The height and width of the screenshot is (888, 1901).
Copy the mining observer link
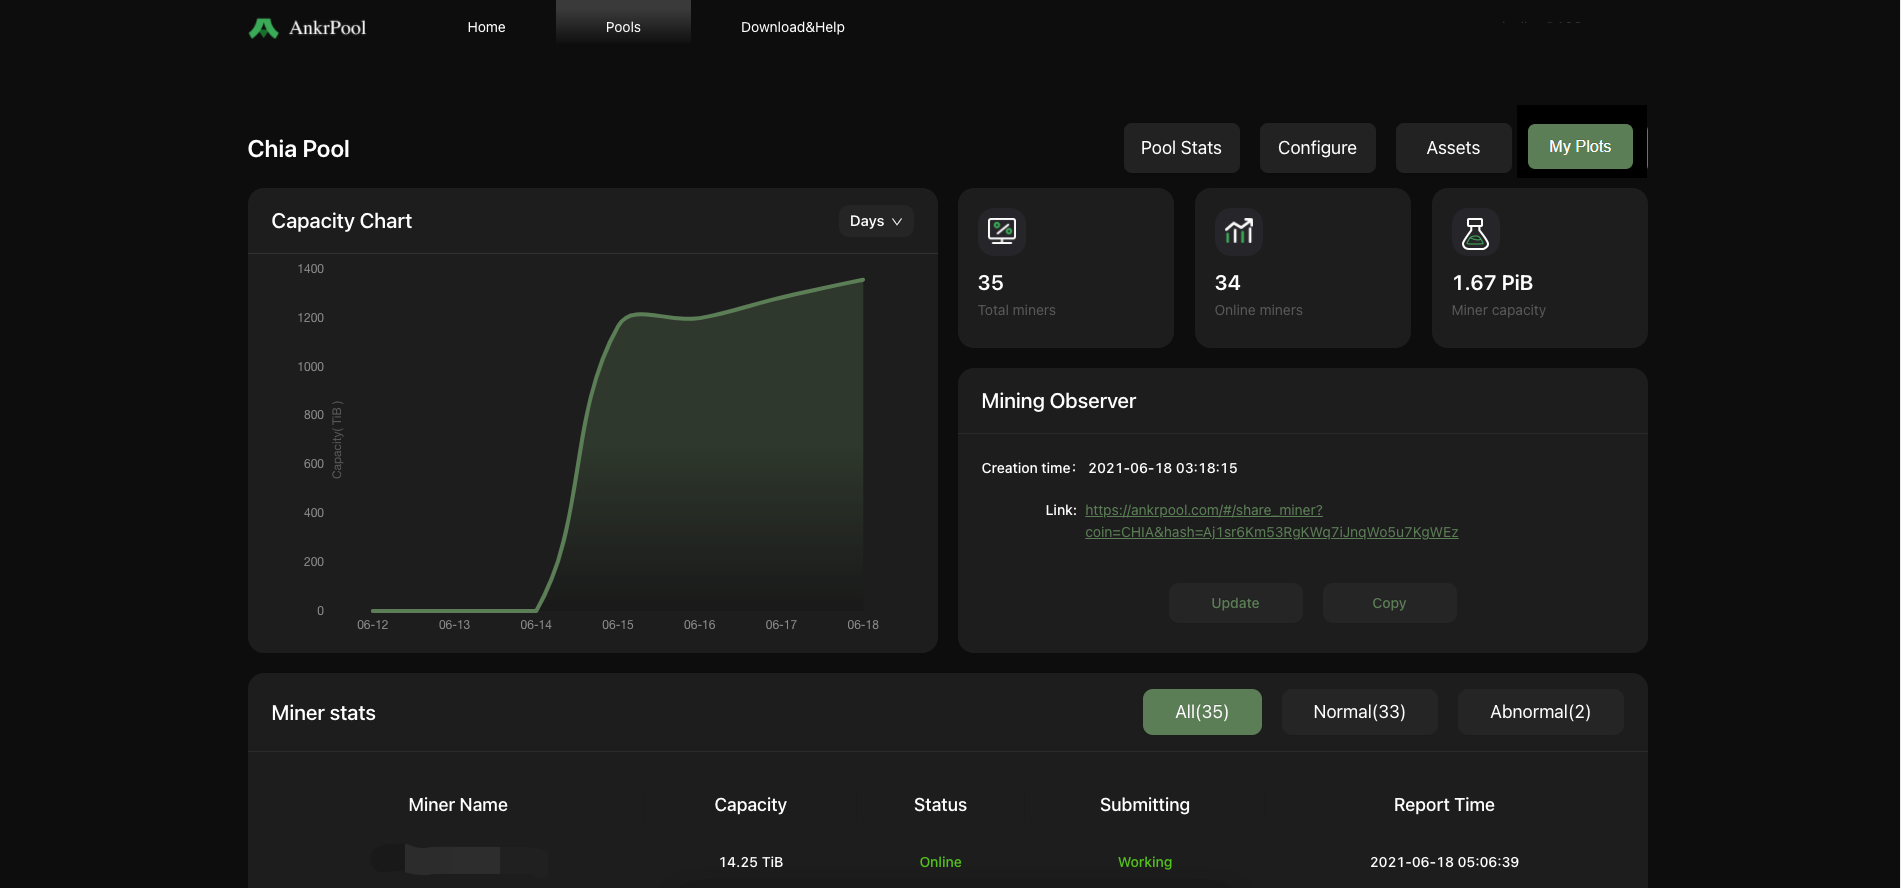click(1389, 603)
